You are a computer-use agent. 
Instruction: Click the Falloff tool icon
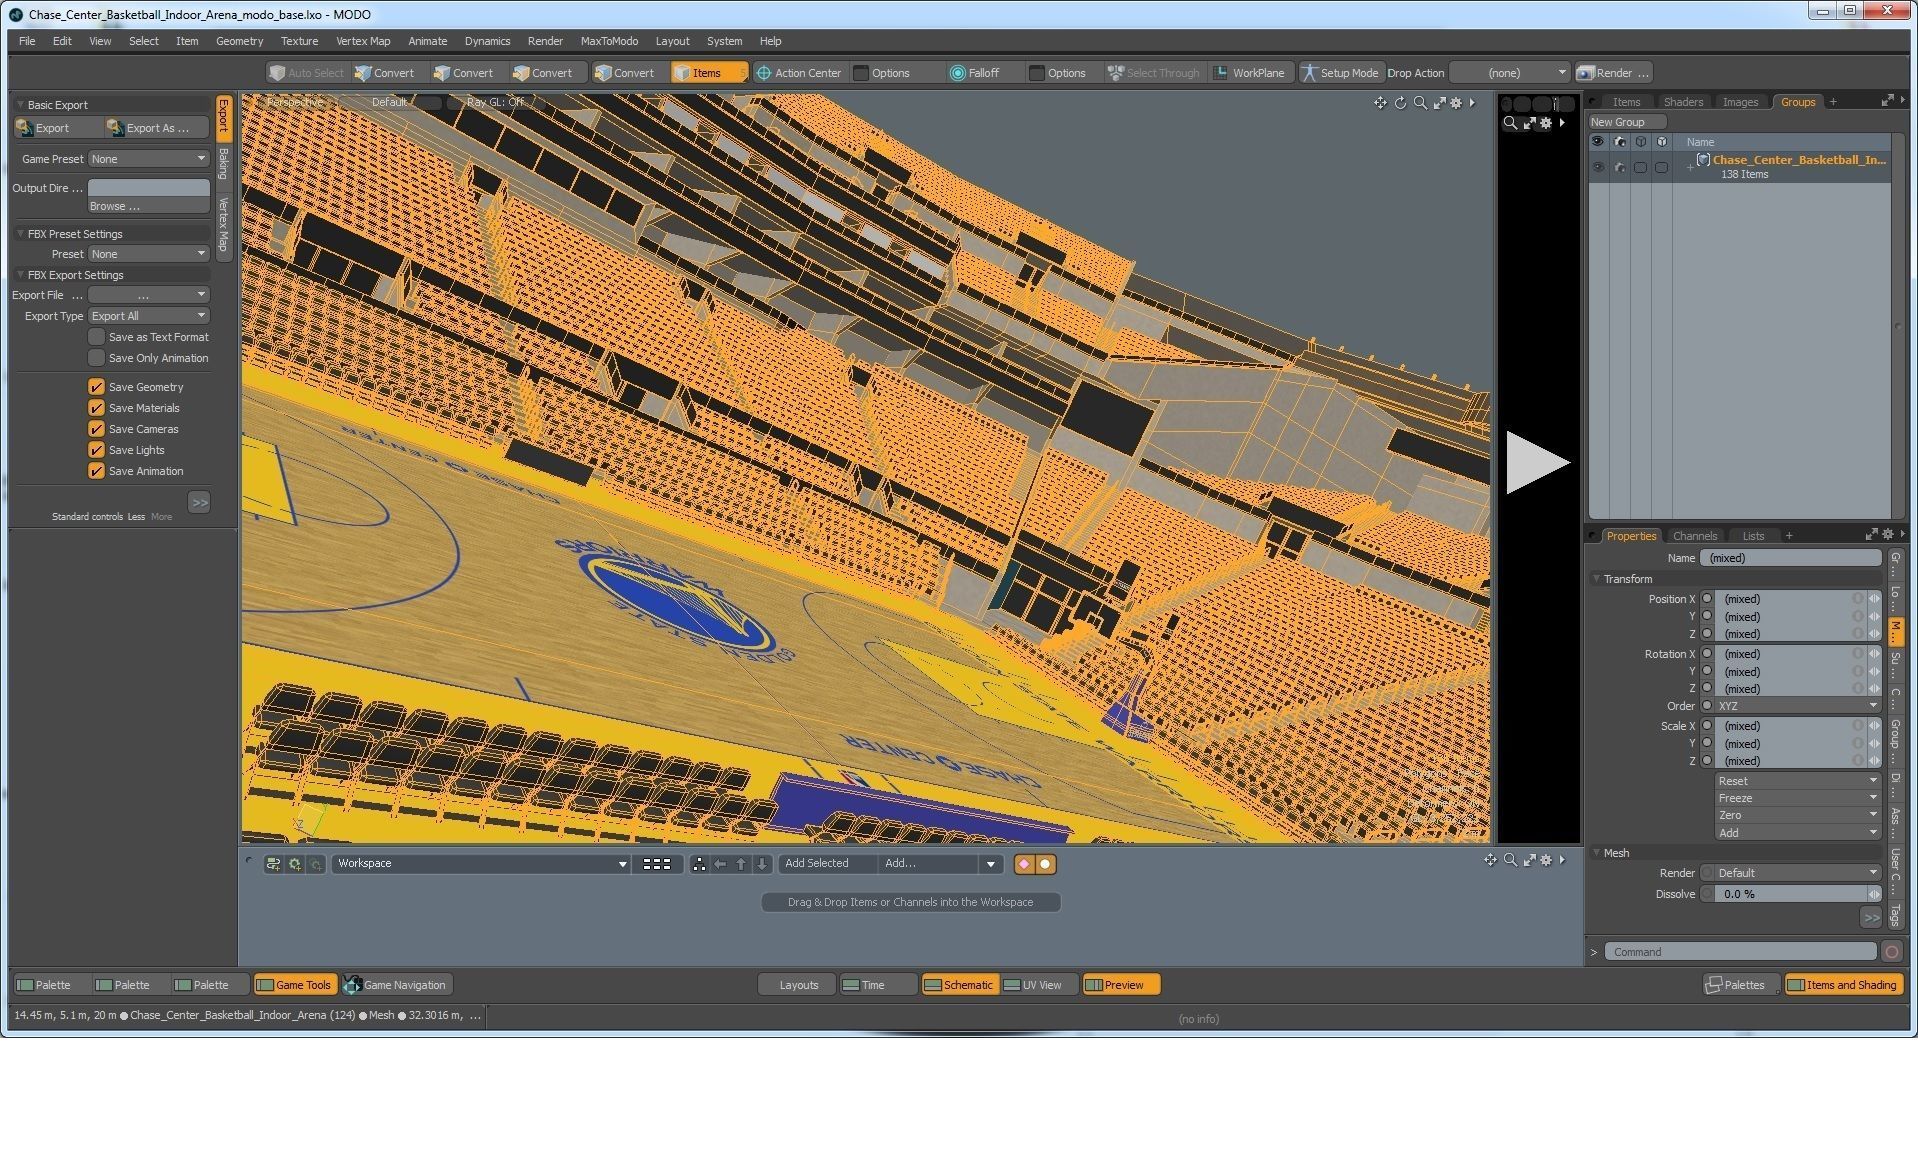957,73
